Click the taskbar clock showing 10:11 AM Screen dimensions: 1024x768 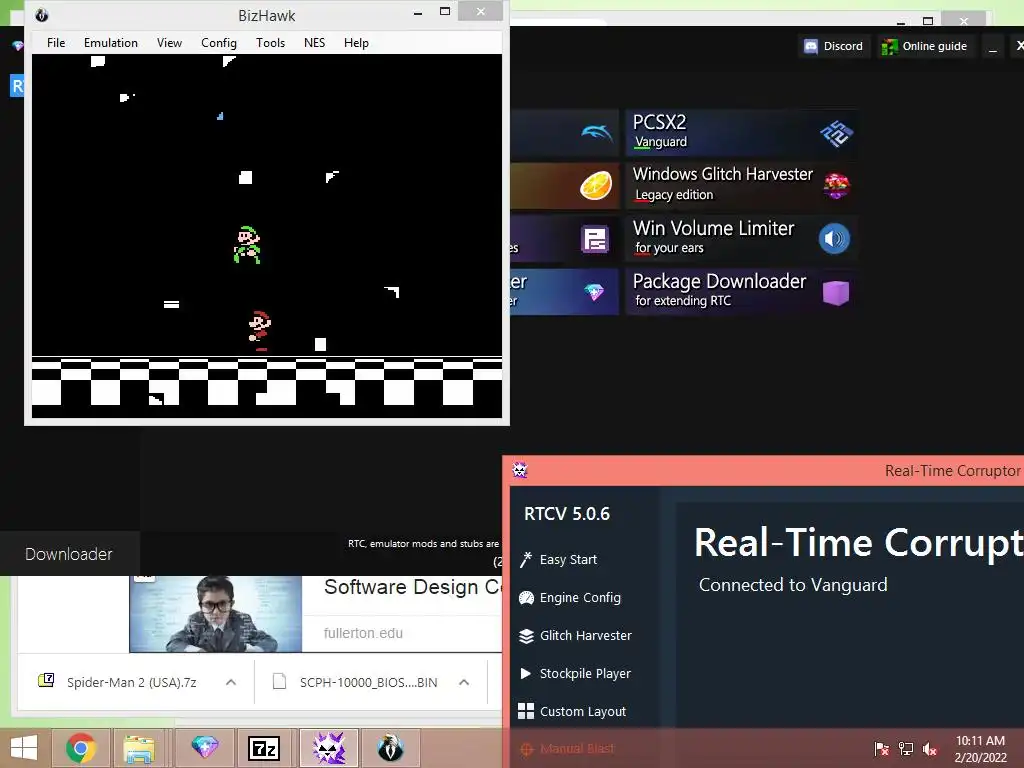980,749
